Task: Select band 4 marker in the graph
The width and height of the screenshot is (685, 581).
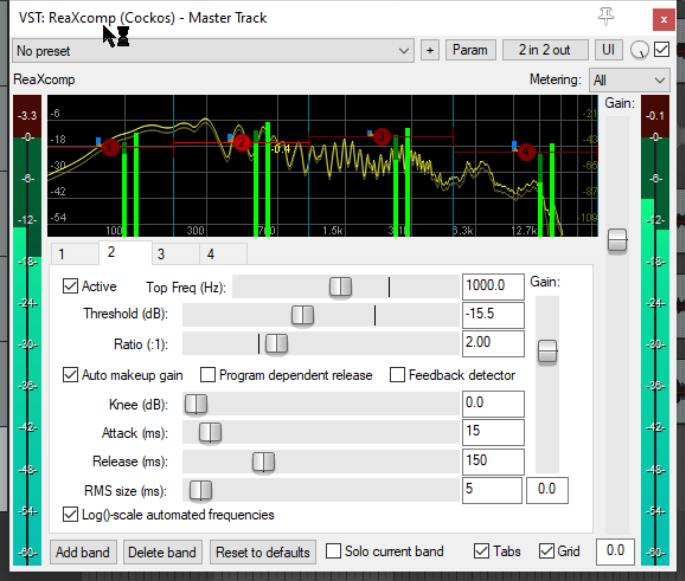Action: (526, 152)
